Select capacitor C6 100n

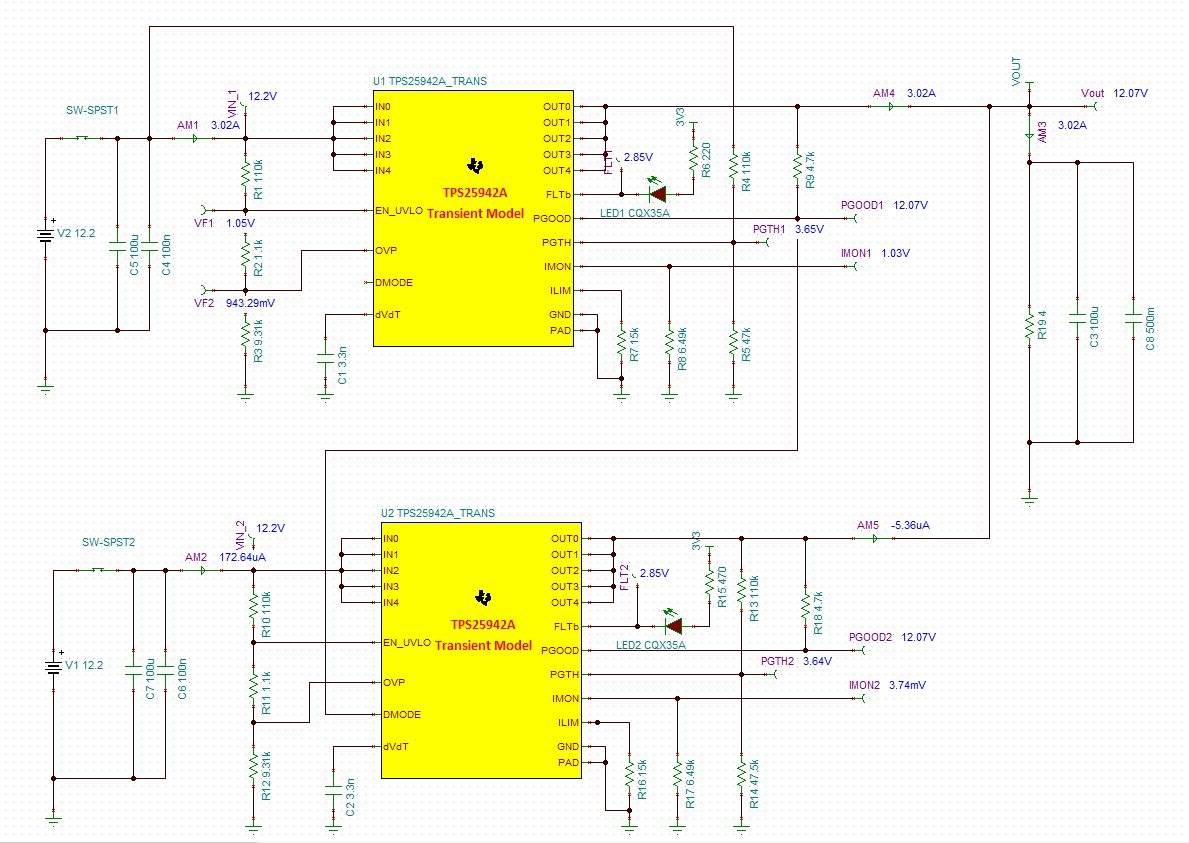click(165, 672)
